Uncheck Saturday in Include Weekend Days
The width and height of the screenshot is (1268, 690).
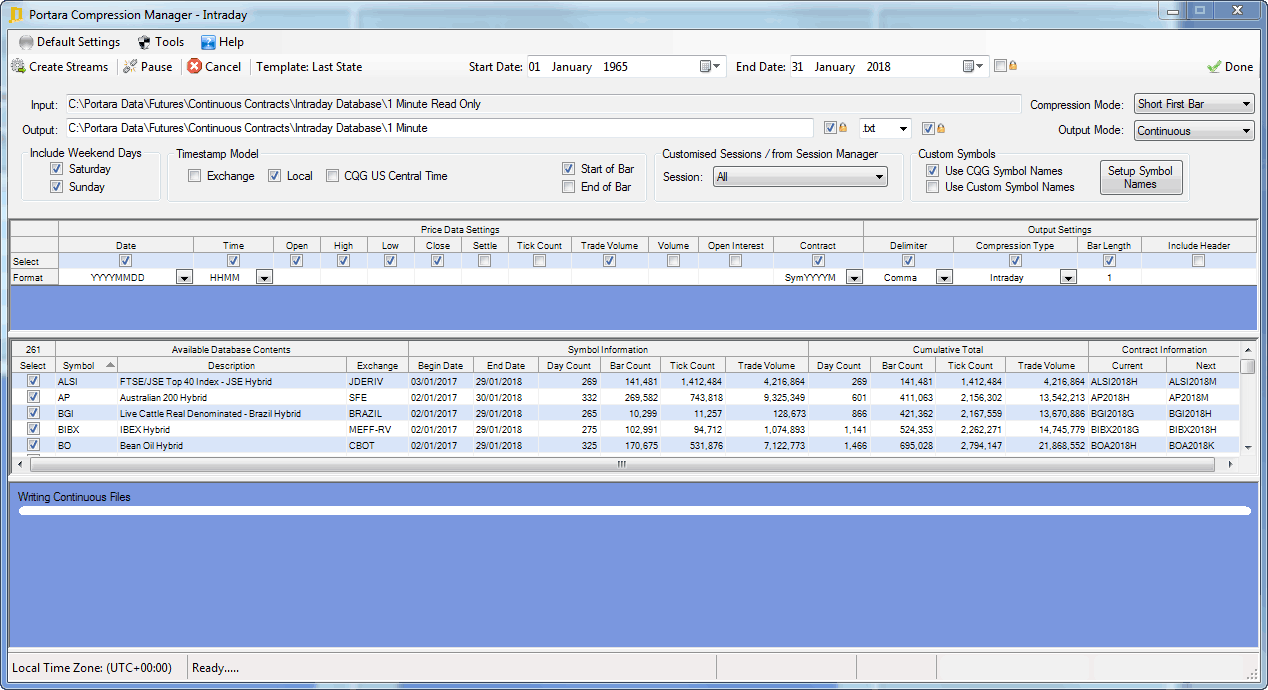click(57, 169)
